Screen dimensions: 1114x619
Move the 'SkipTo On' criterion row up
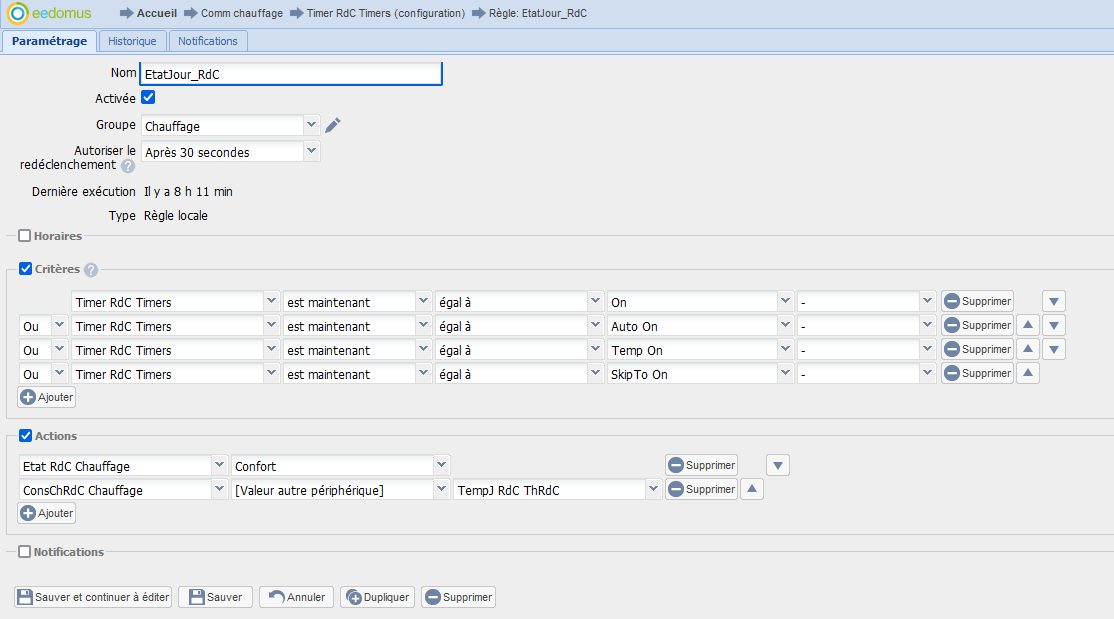tap(1027, 374)
